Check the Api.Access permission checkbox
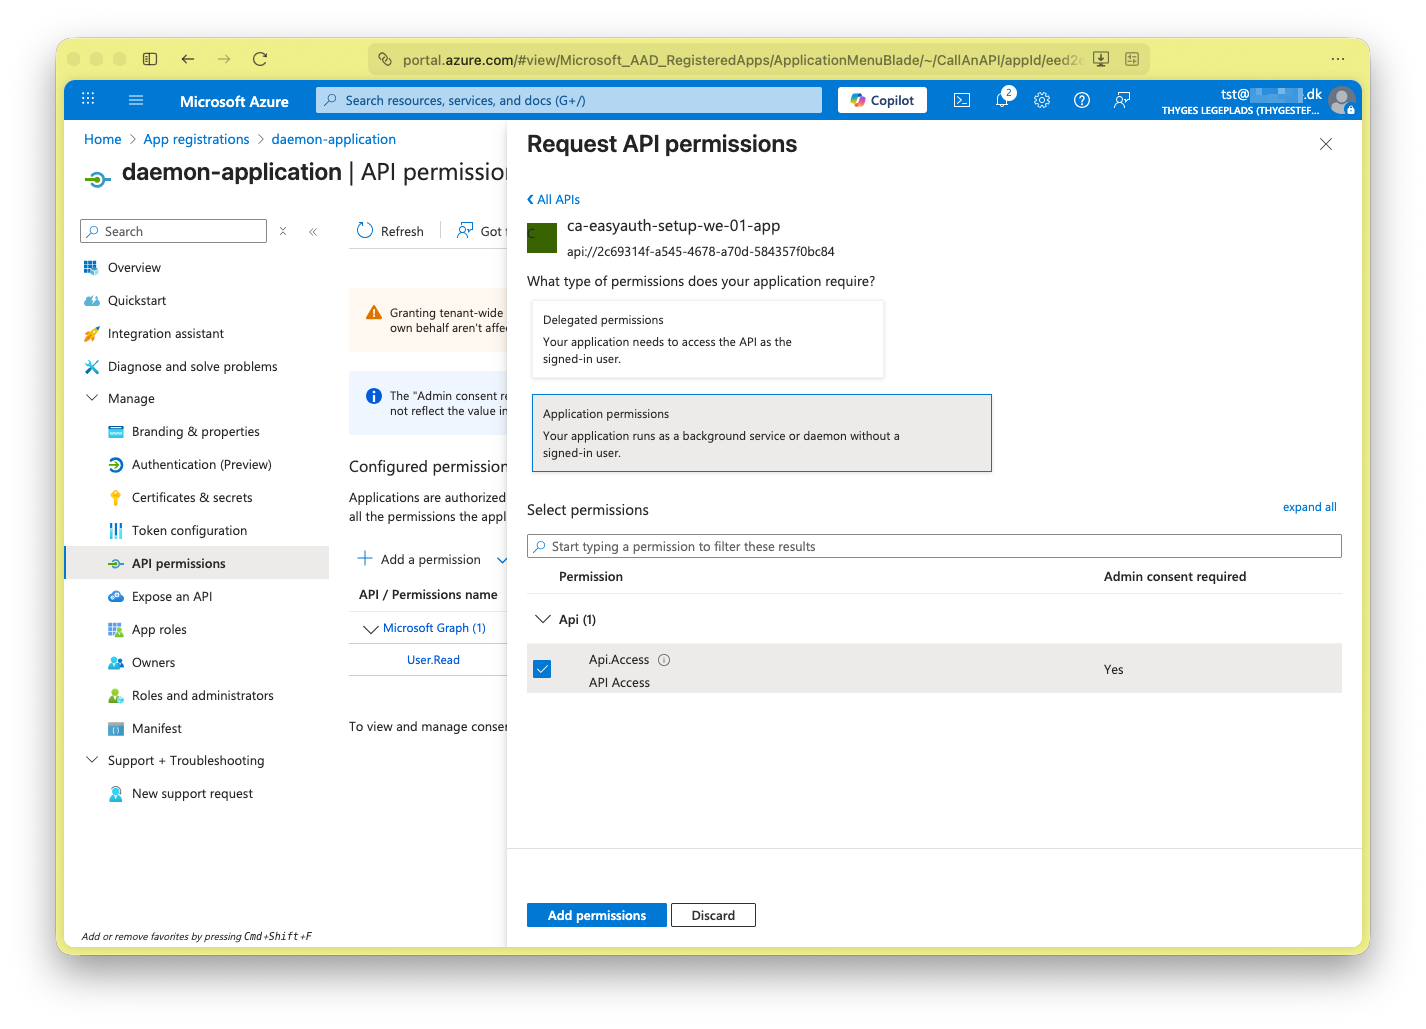The height and width of the screenshot is (1029, 1426). [542, 669]
